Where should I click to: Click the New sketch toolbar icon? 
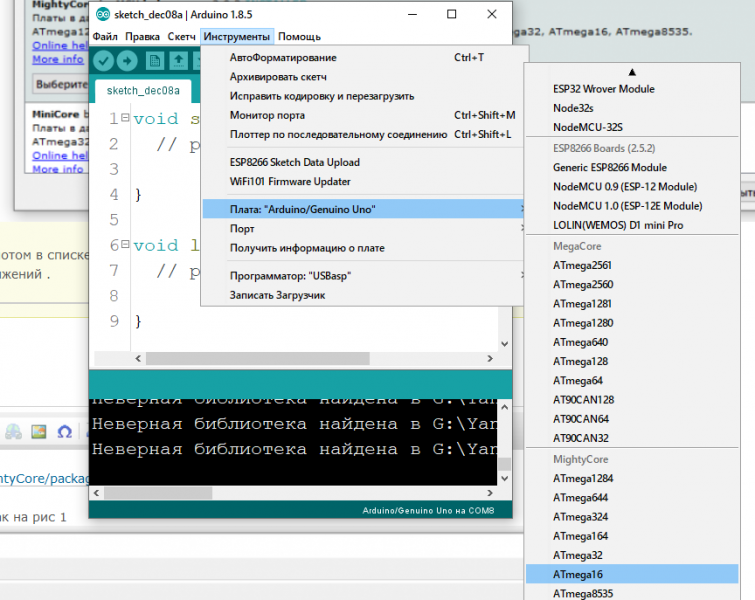155,61
